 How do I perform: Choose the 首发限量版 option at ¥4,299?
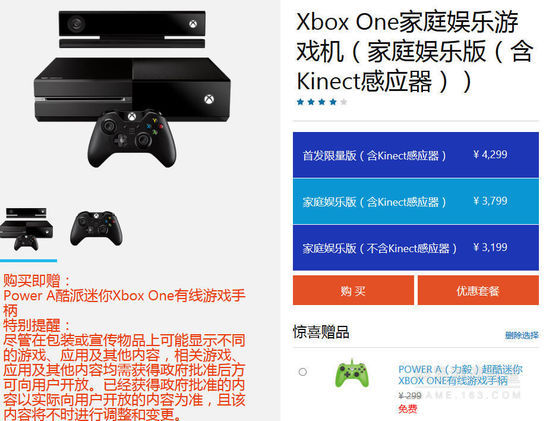click(416, 155)
